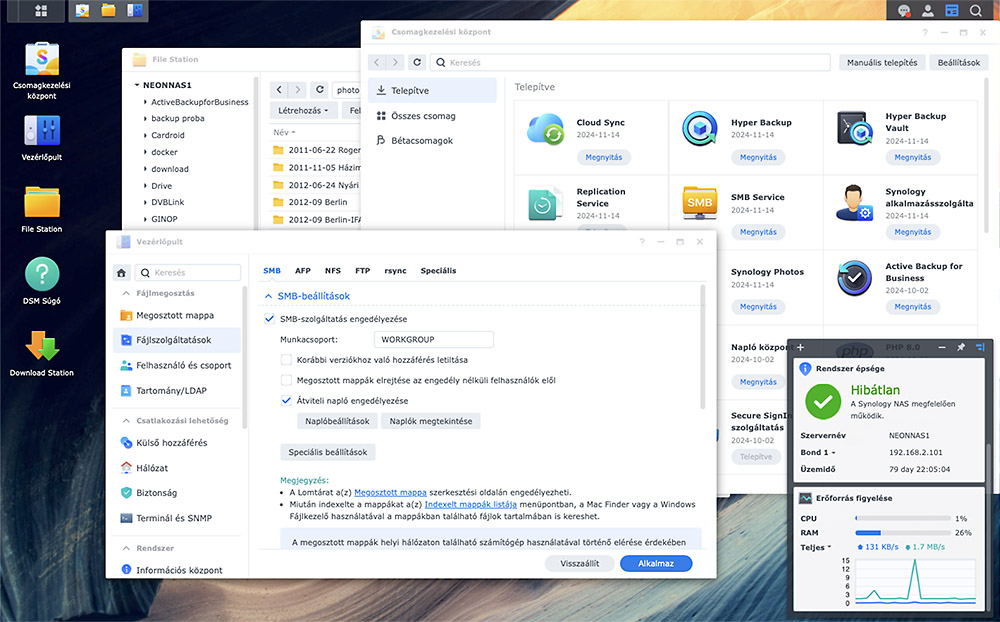Collapse the SMB-beállítások section
This screenshot has width=1000, height=622.
point(268,297)
